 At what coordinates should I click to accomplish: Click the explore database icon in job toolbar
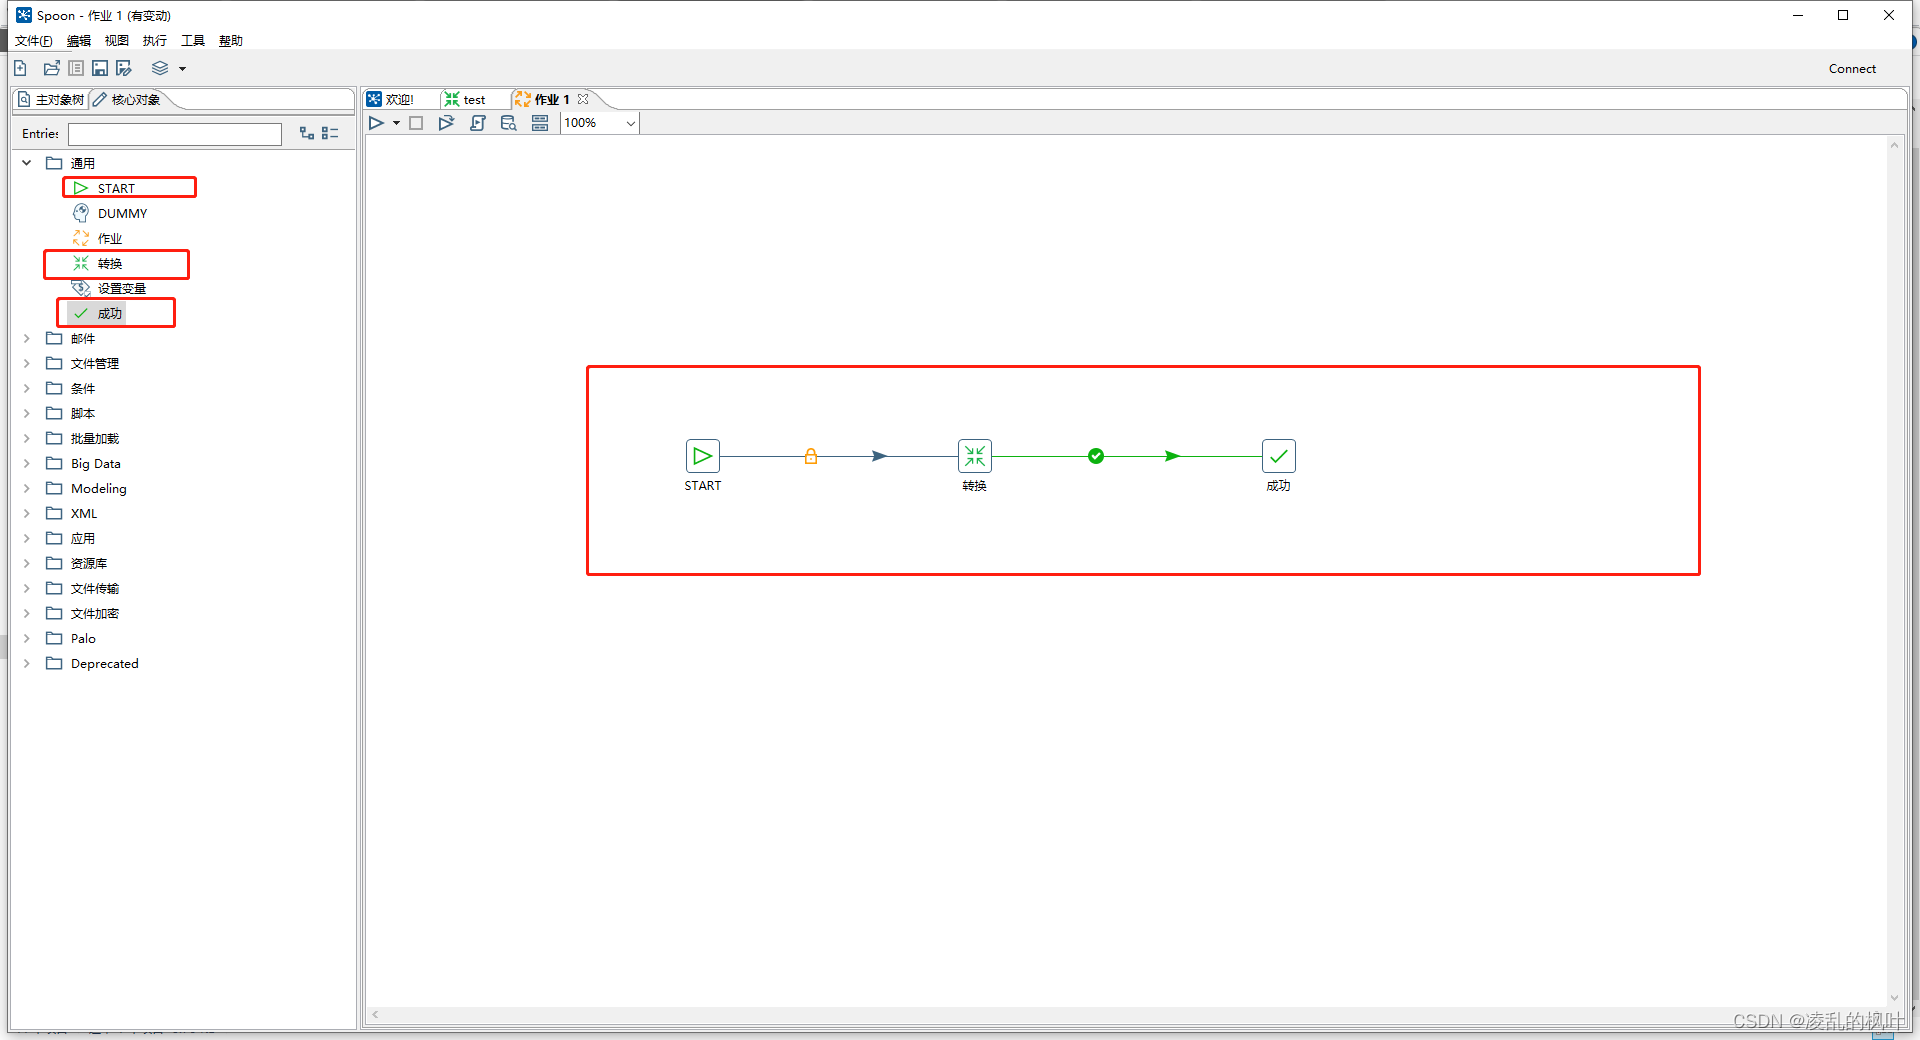tap(509, 123)
